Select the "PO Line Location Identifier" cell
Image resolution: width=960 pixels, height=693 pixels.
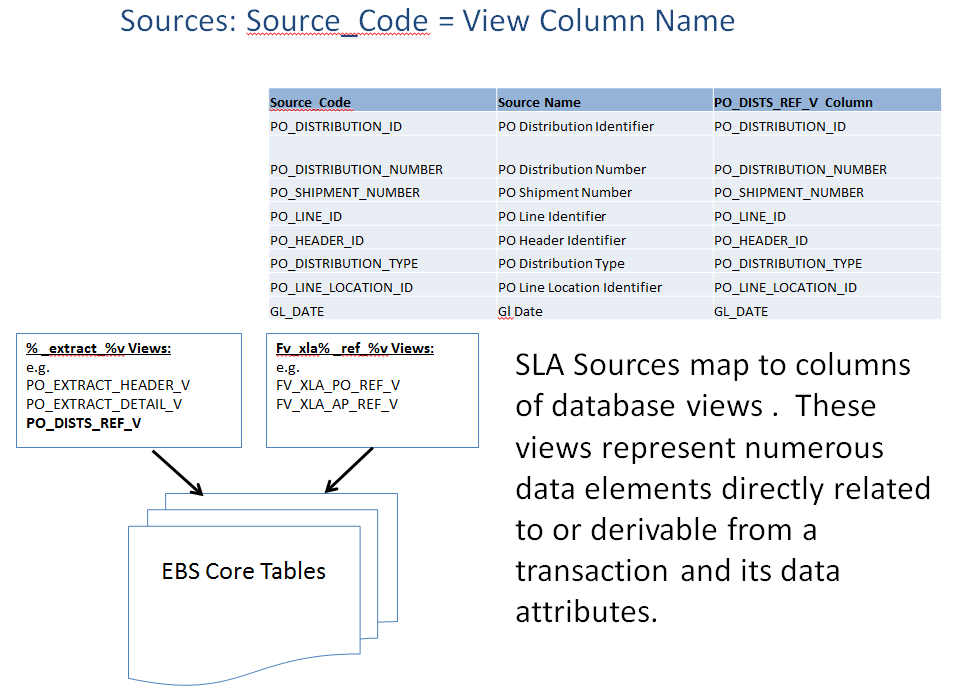(580, 288)
